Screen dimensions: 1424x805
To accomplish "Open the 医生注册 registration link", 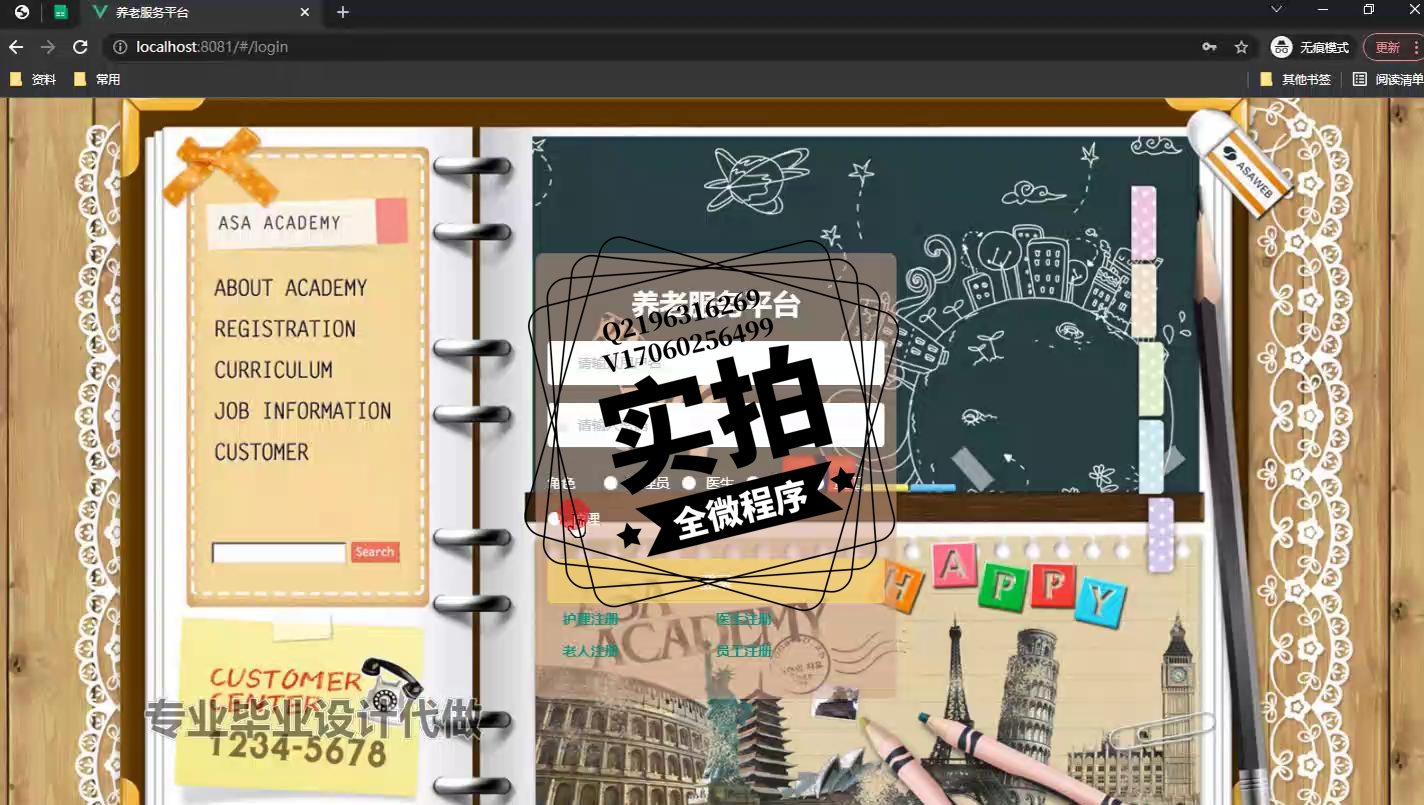I will pyautogui.click(x=744, y=619).
